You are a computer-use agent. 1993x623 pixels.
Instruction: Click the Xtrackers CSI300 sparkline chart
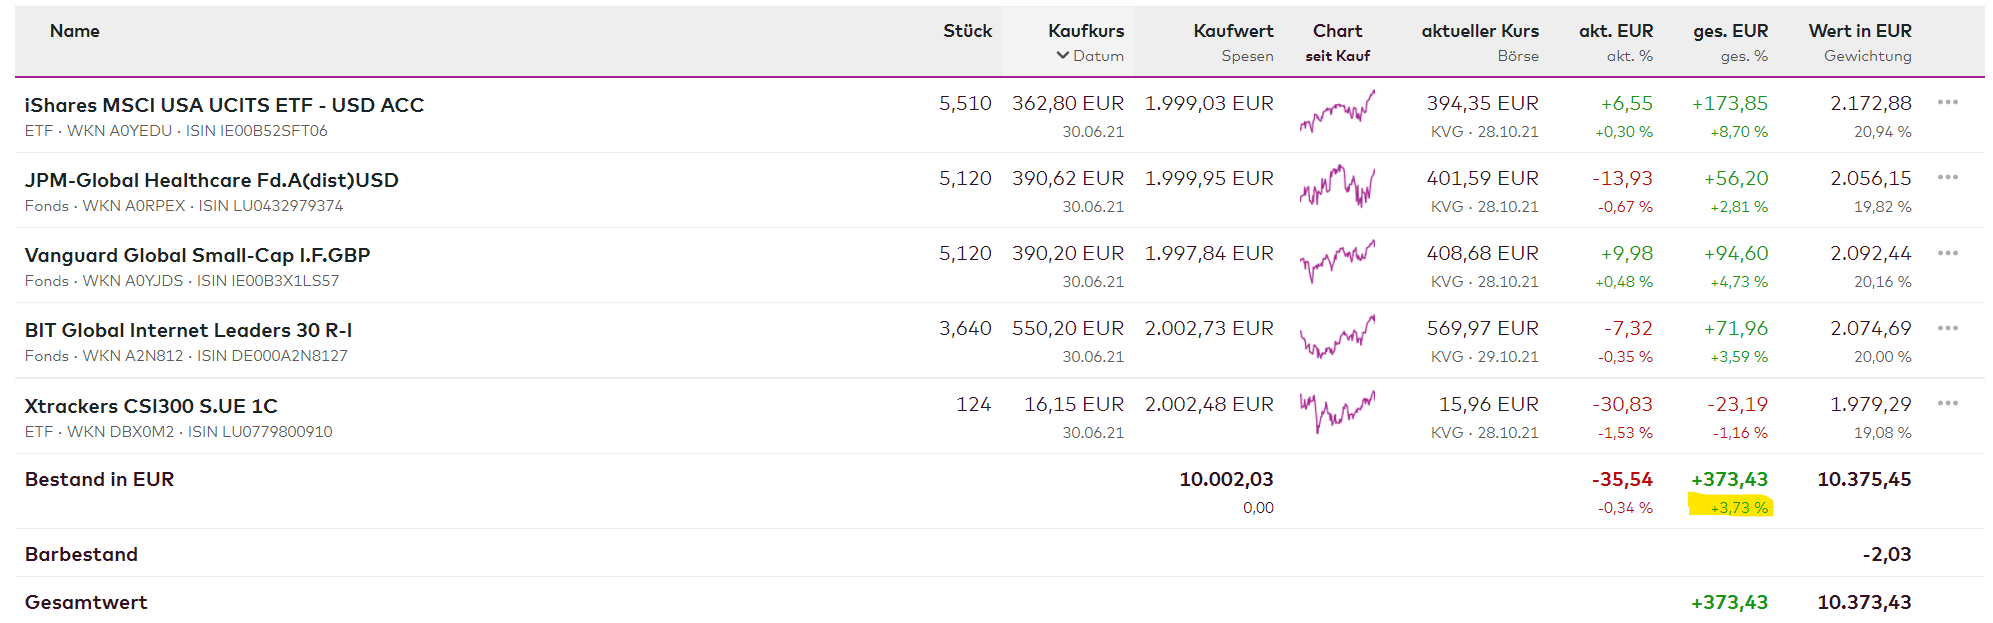pyautogui.click(x=1337, y=411)
